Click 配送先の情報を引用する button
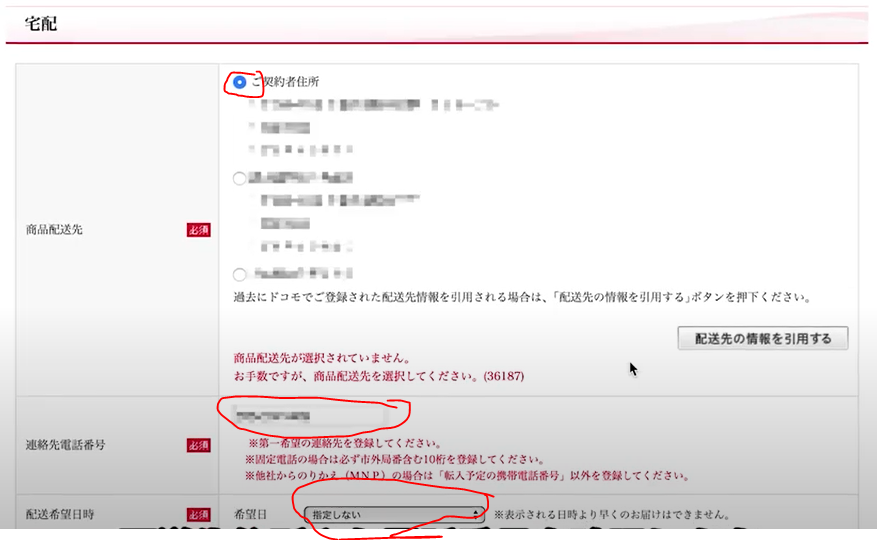 tap(763, 339)
